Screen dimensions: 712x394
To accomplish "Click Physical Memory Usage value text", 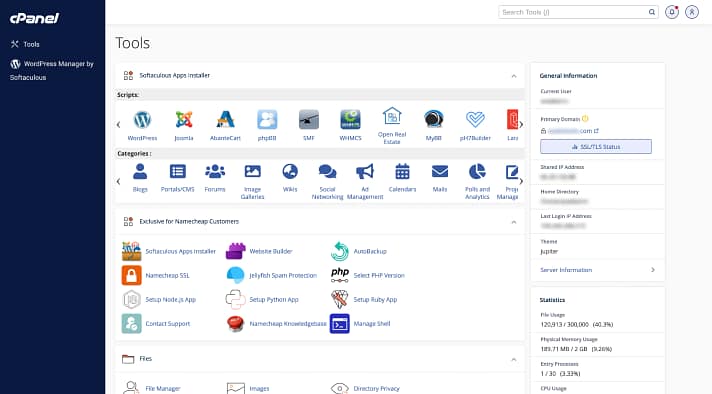I will [x=576, y=349].
